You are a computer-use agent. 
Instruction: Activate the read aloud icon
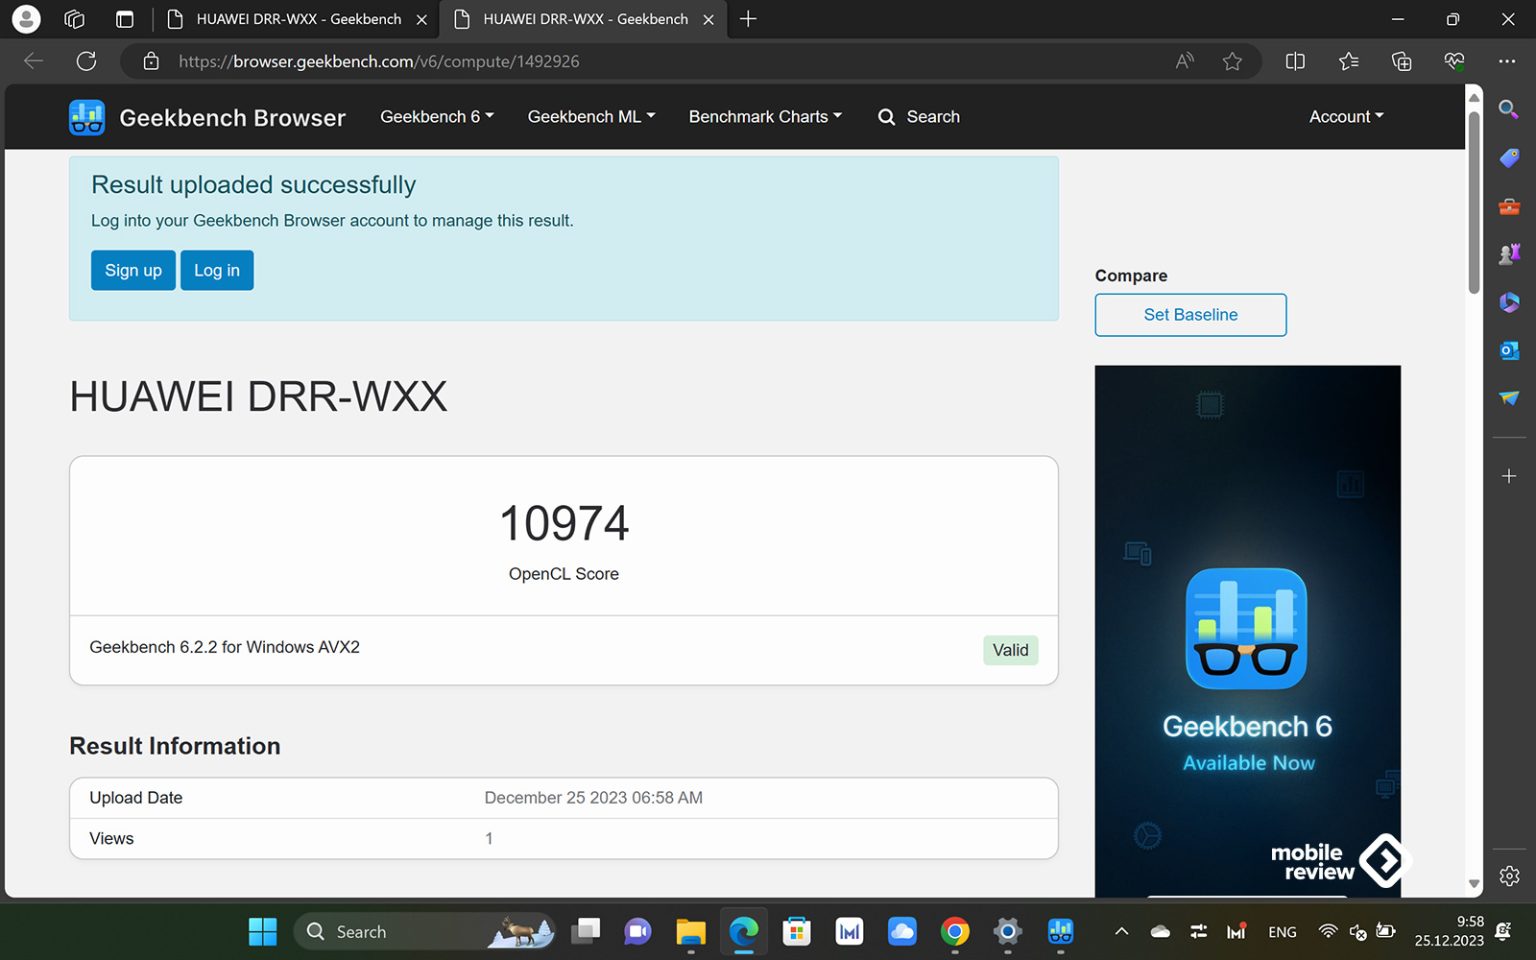(1184, 61)
